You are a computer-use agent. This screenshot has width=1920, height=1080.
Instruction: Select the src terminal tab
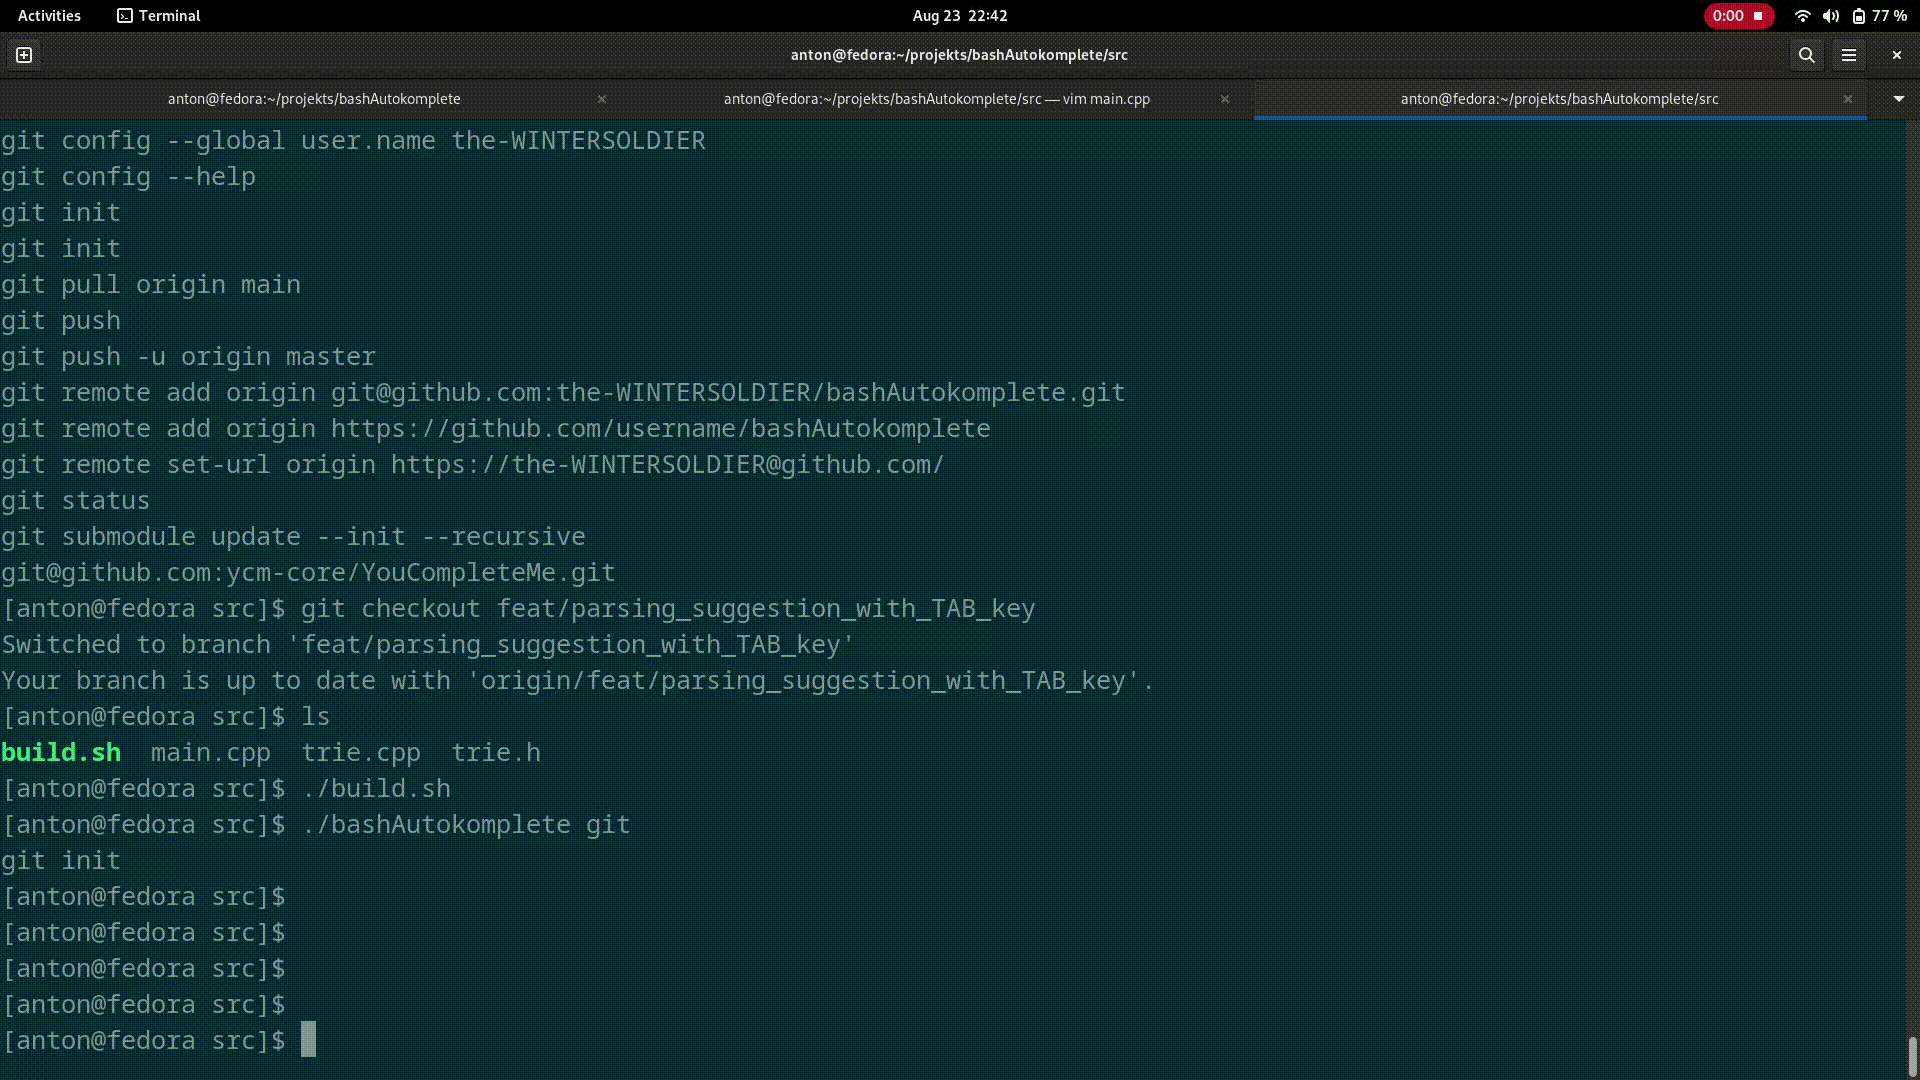[x=1558, y=99]
